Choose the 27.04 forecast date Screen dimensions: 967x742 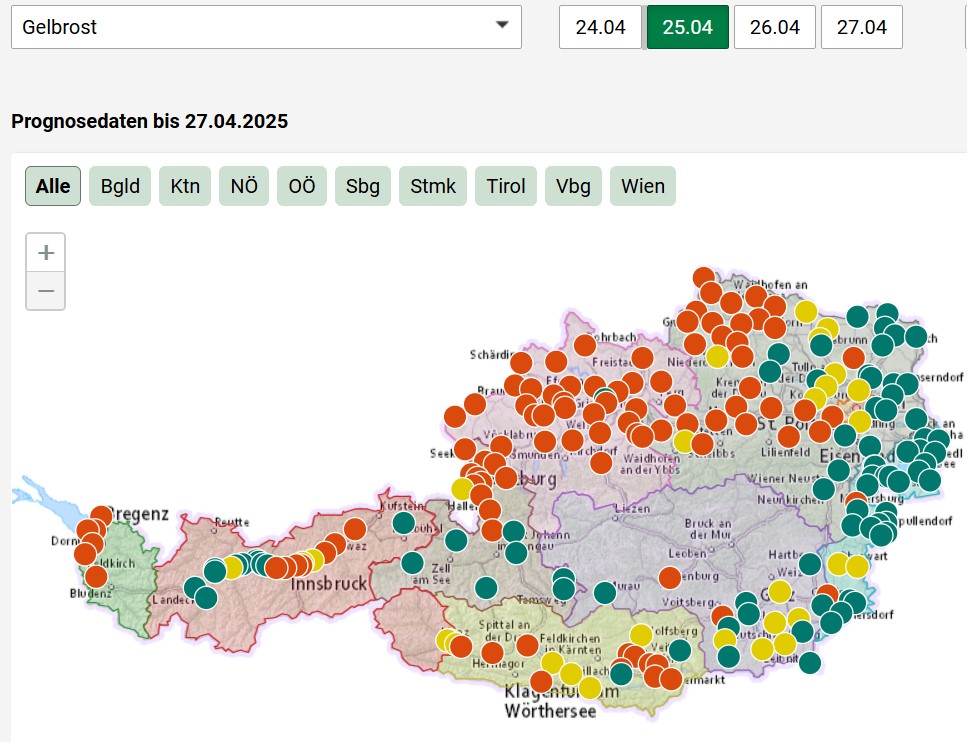click(862, 27)
